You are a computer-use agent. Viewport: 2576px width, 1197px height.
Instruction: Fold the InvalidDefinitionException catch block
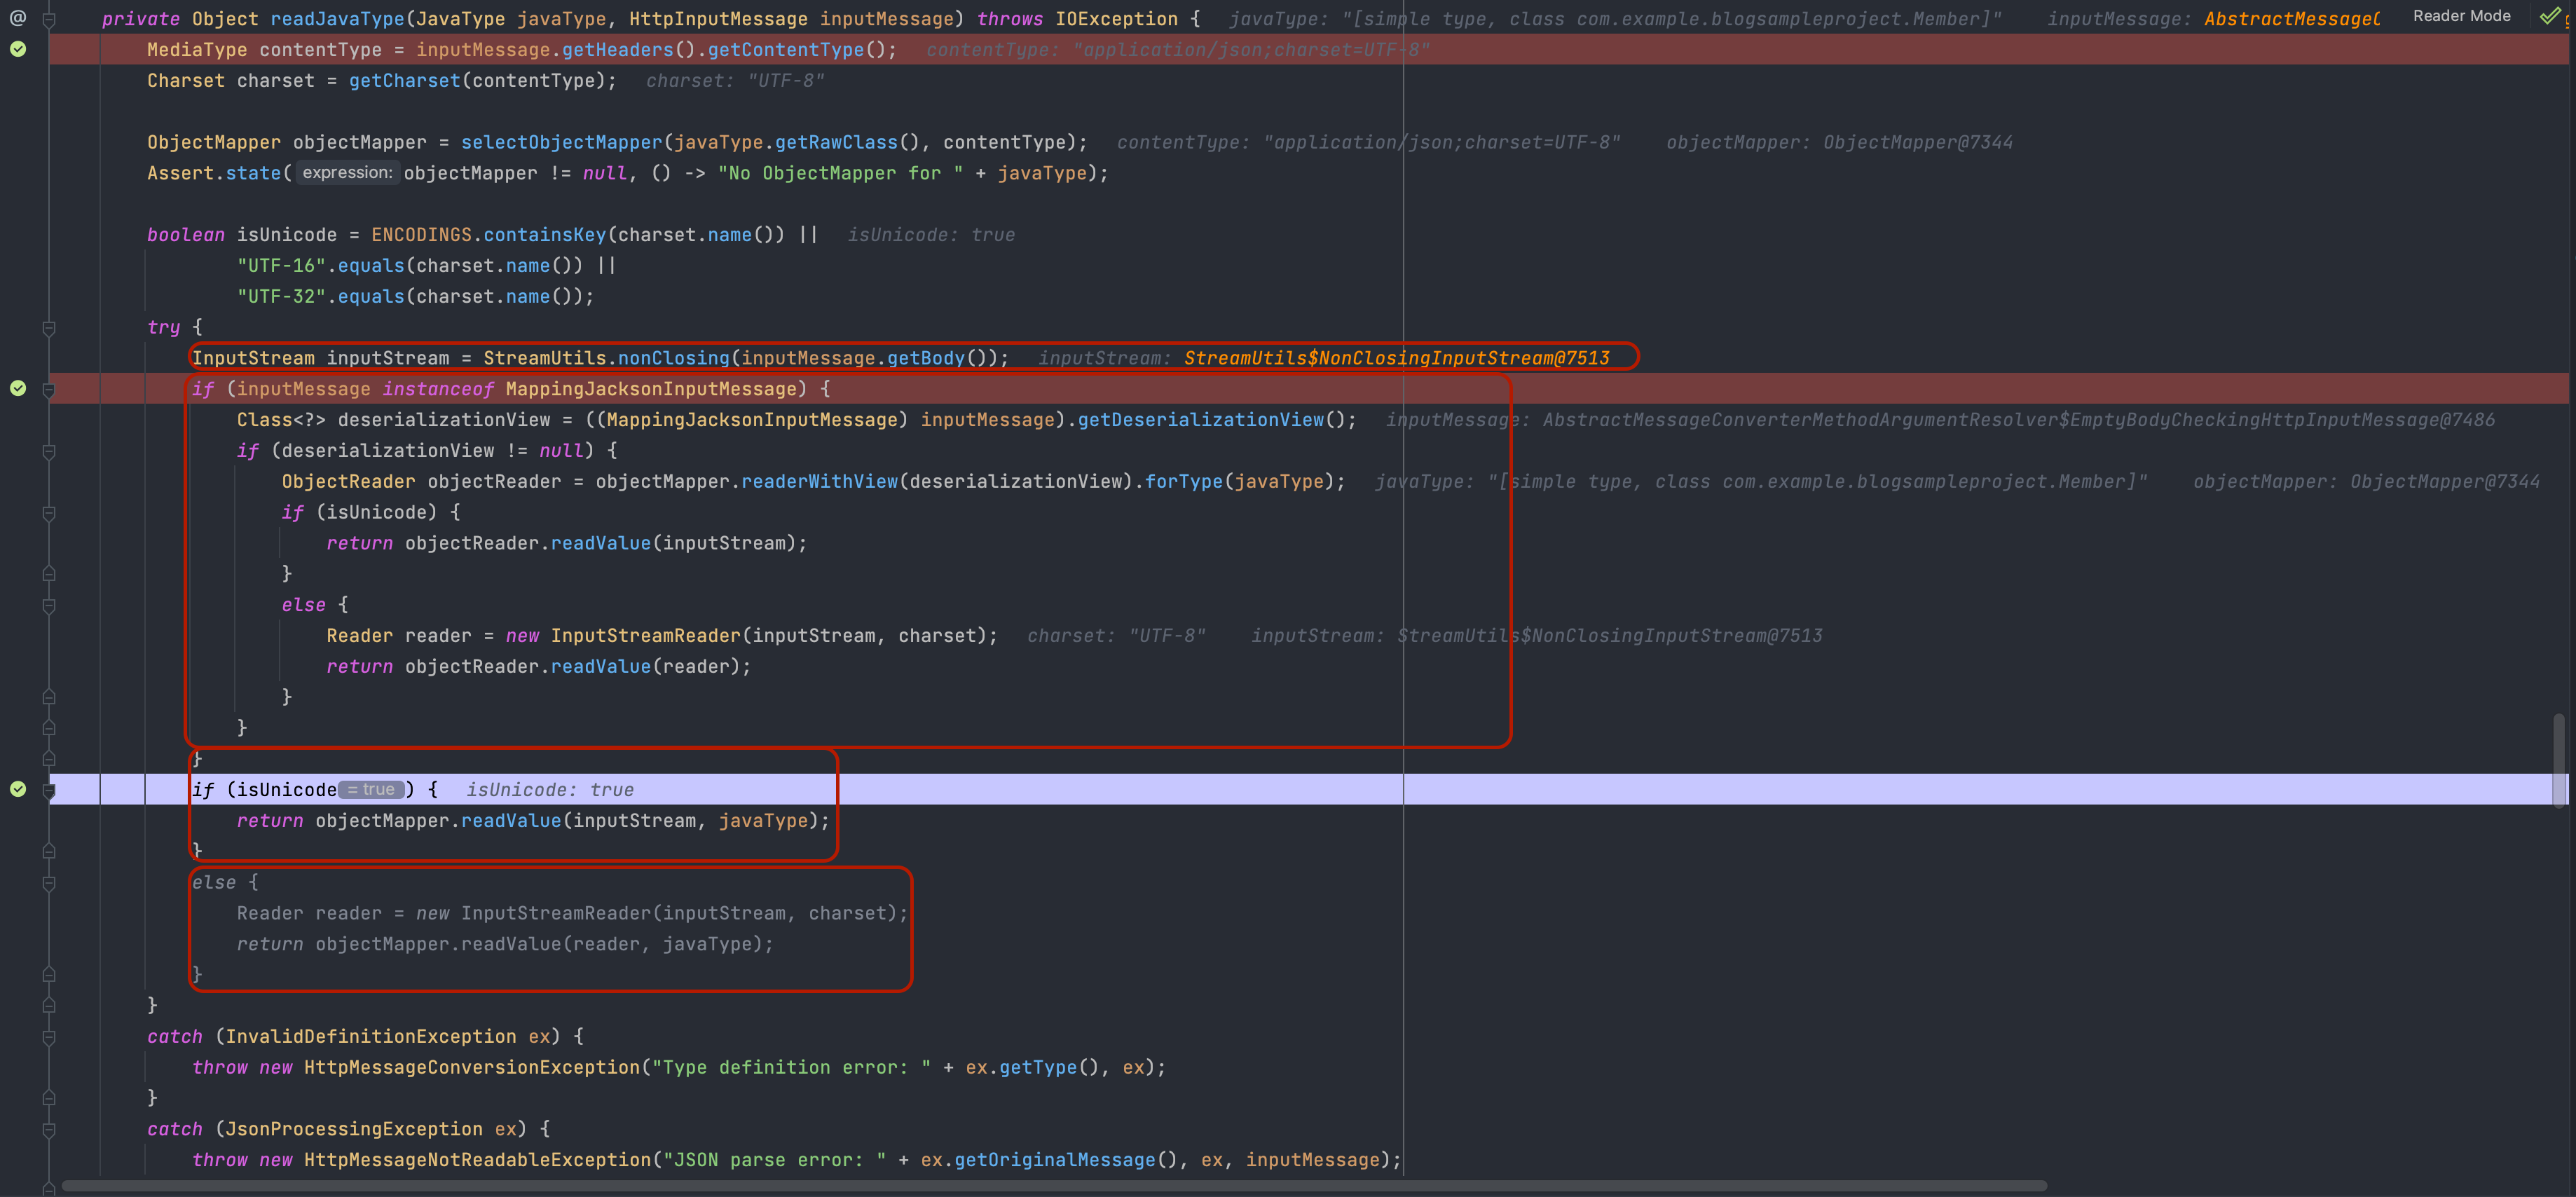[49, 1037]
